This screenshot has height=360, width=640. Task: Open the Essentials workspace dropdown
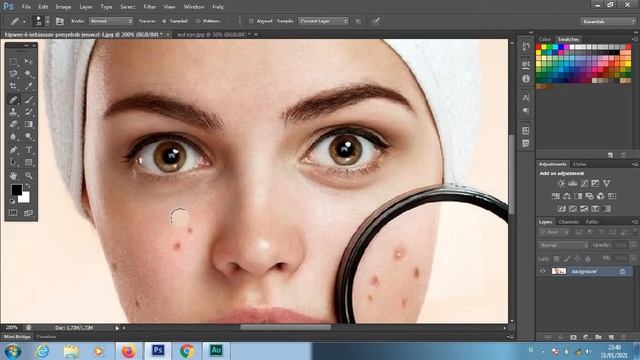point(607,21)
